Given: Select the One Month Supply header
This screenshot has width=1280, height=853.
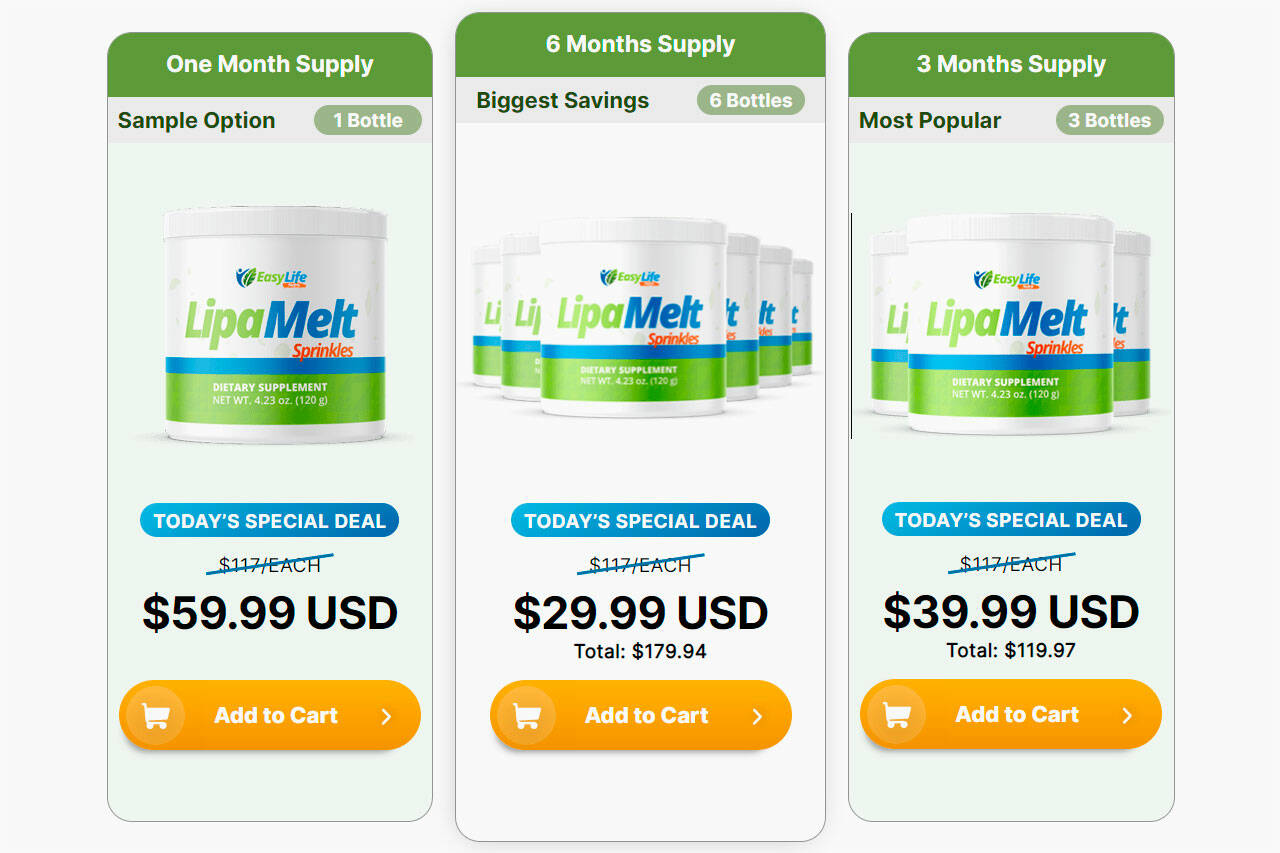Looking at the screenshot, I should 270,65.
